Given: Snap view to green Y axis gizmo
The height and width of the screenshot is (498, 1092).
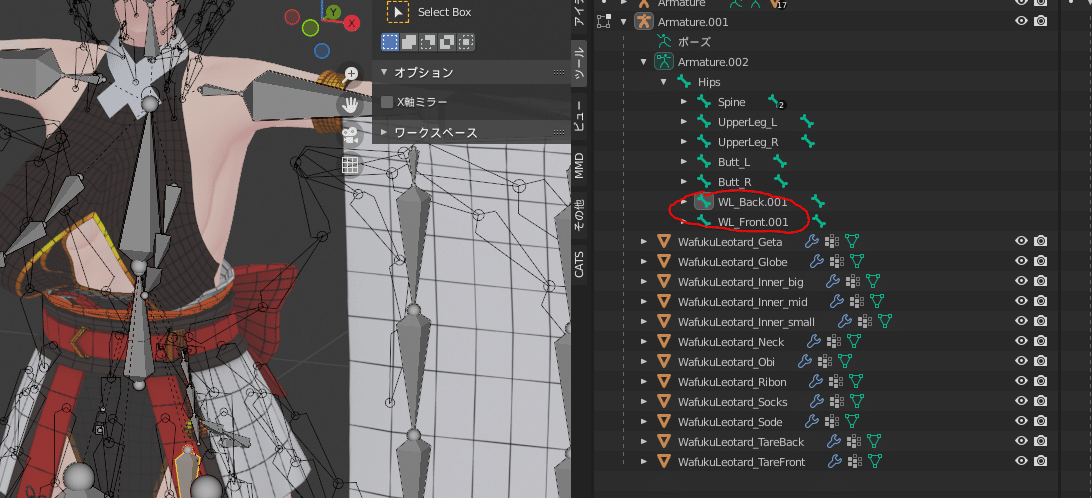Looking at the screenshot, I should pos(334,12).
